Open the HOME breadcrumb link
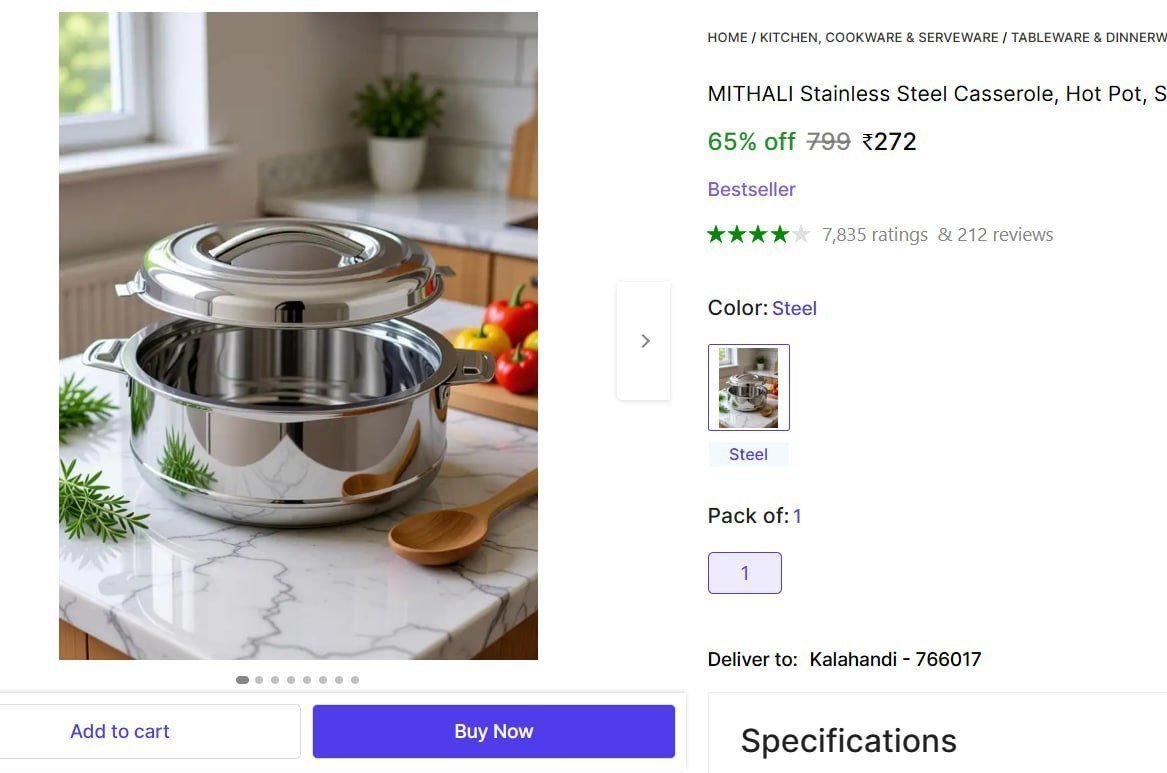Screen dimensions: 1167x773 (727, 37)
